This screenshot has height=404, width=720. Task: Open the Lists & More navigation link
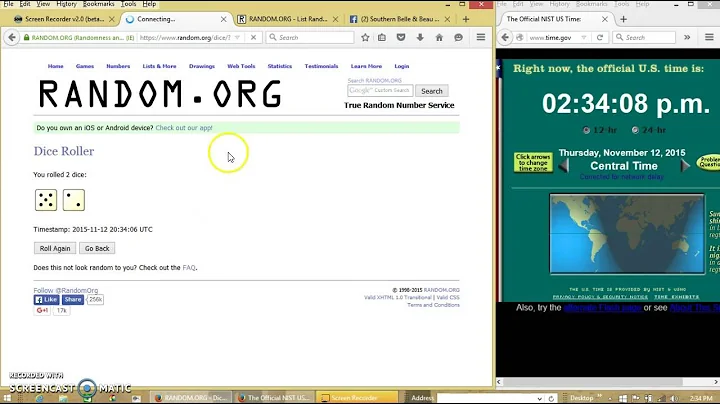click(159, 66)
